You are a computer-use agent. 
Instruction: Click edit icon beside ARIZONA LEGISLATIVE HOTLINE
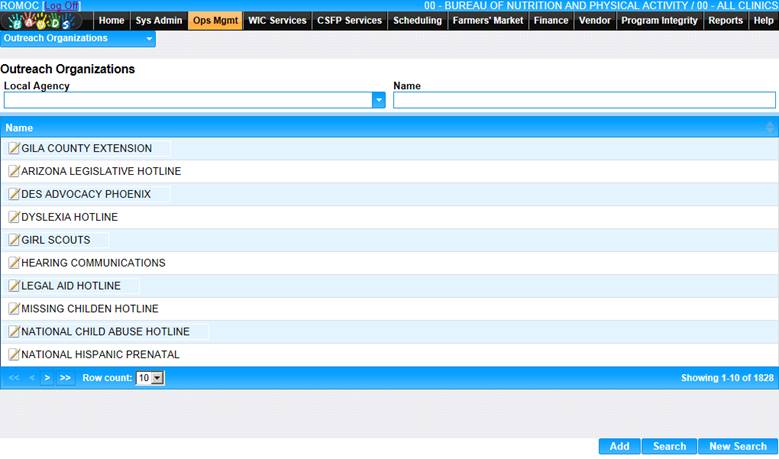14,172
